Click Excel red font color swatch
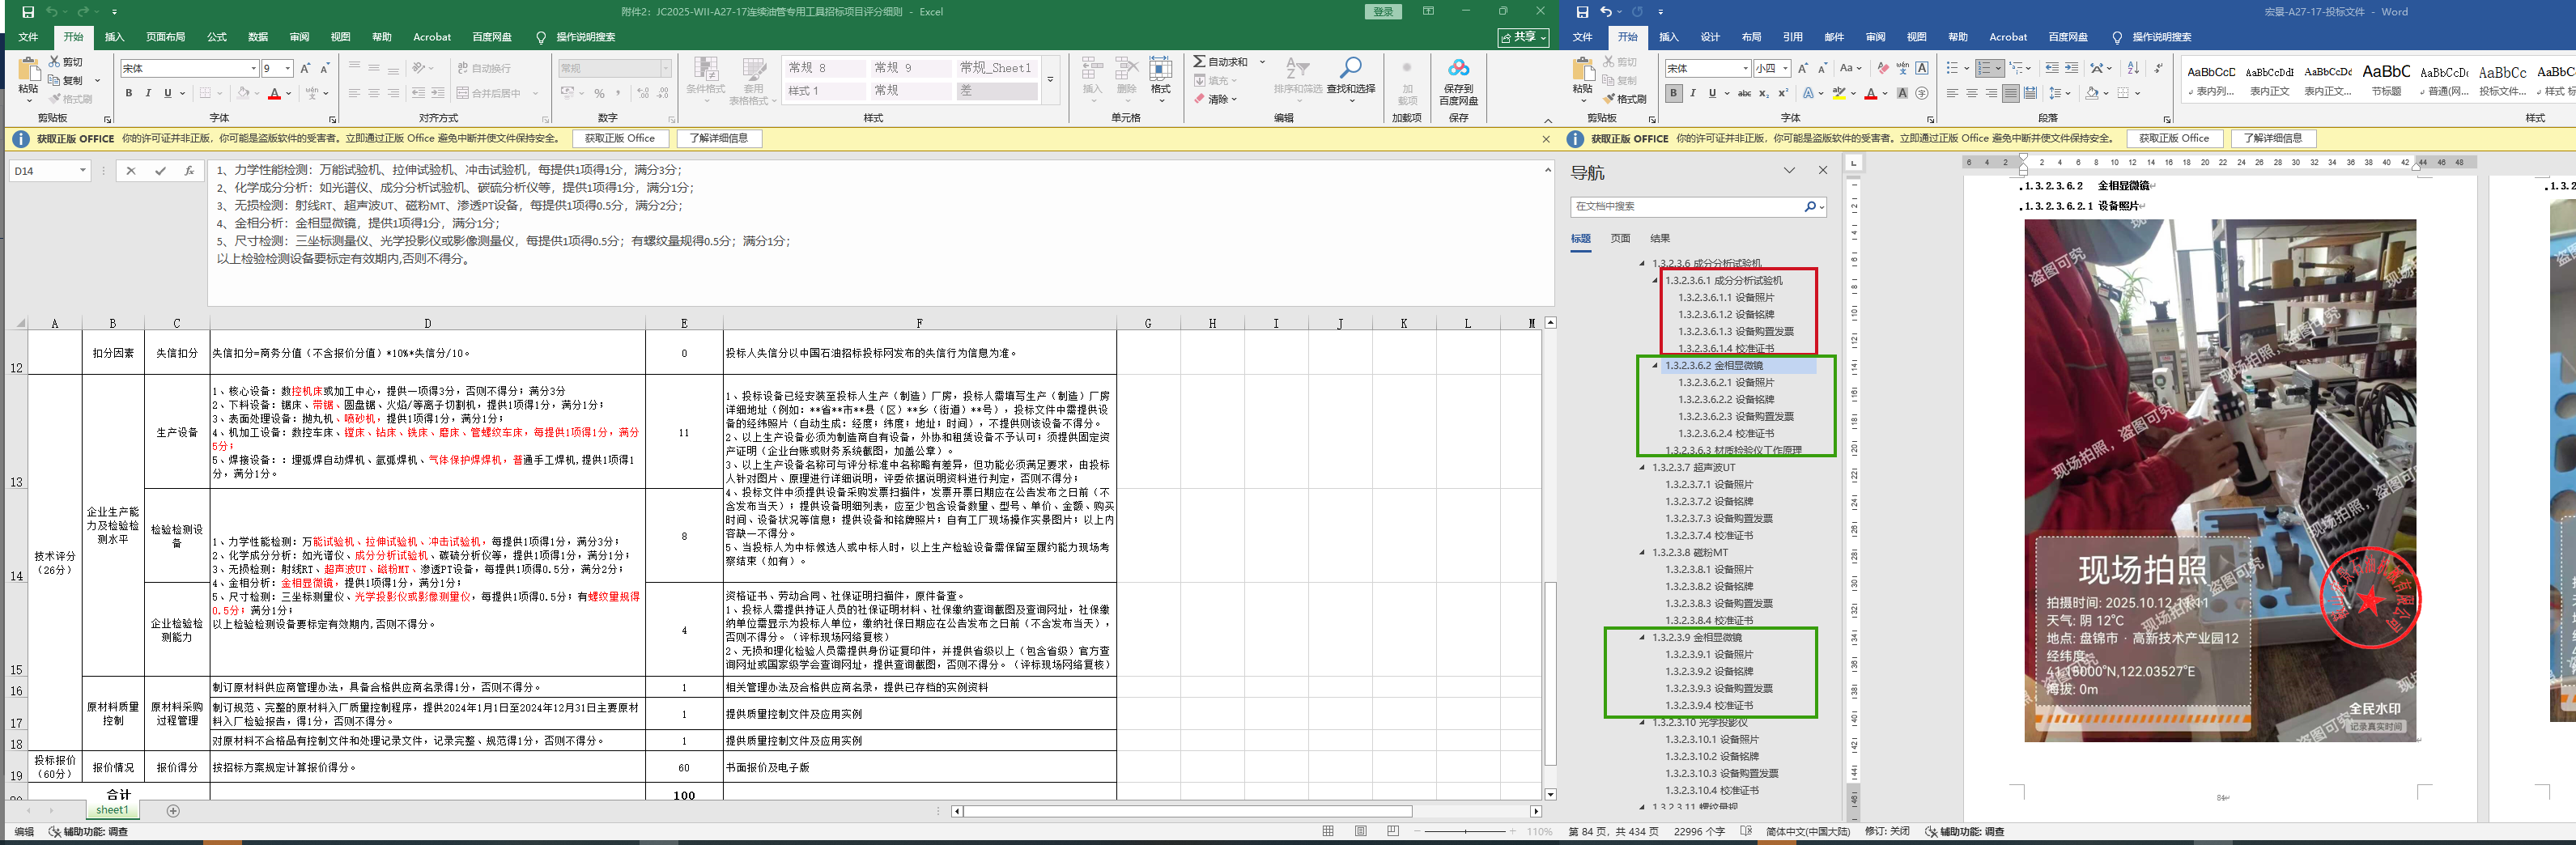 (x=274, y=93)
